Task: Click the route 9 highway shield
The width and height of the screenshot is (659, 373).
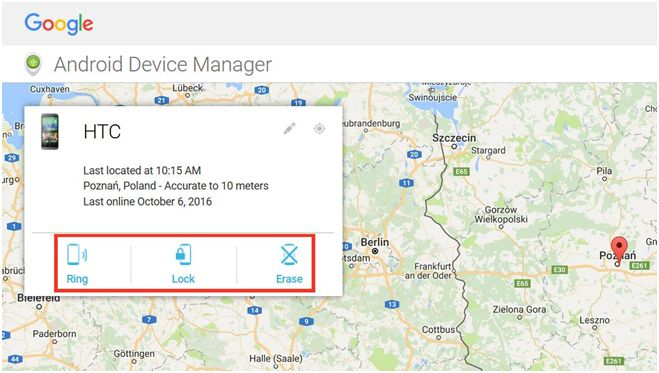Action: click(306, 321)
